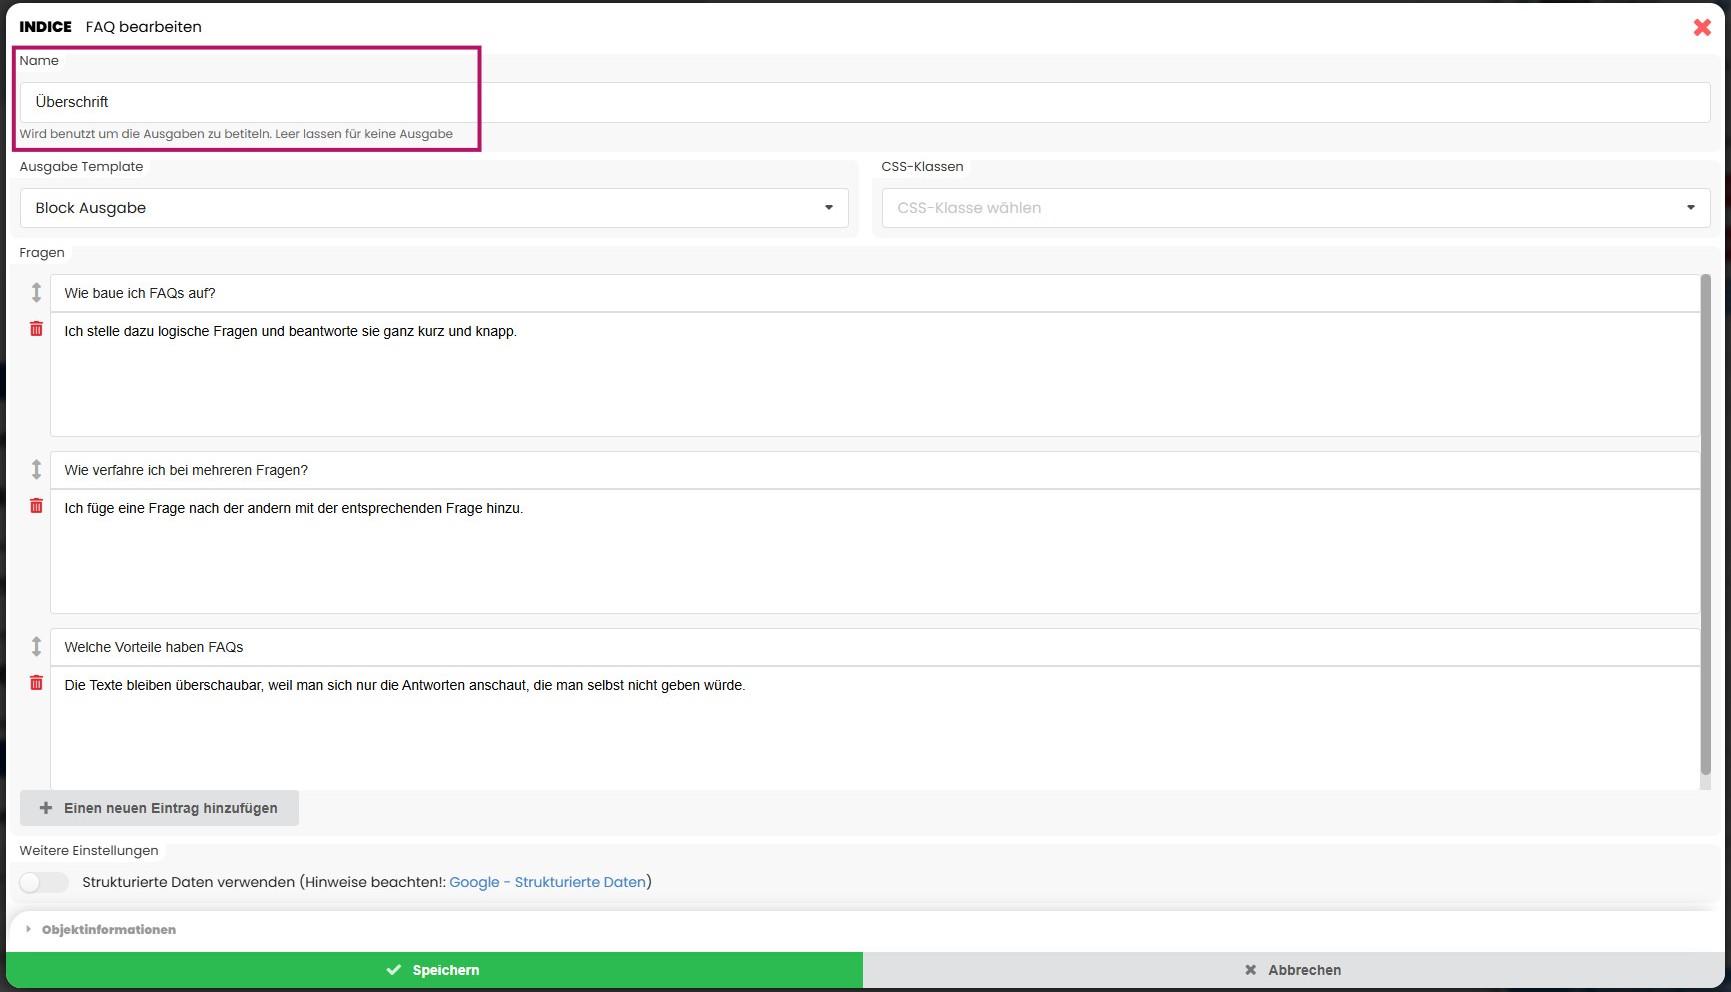Click the question field 'Wie baue ich FAQs auf?'
1731x992 pixels.
pyautogui.click(x=874, y=293)
